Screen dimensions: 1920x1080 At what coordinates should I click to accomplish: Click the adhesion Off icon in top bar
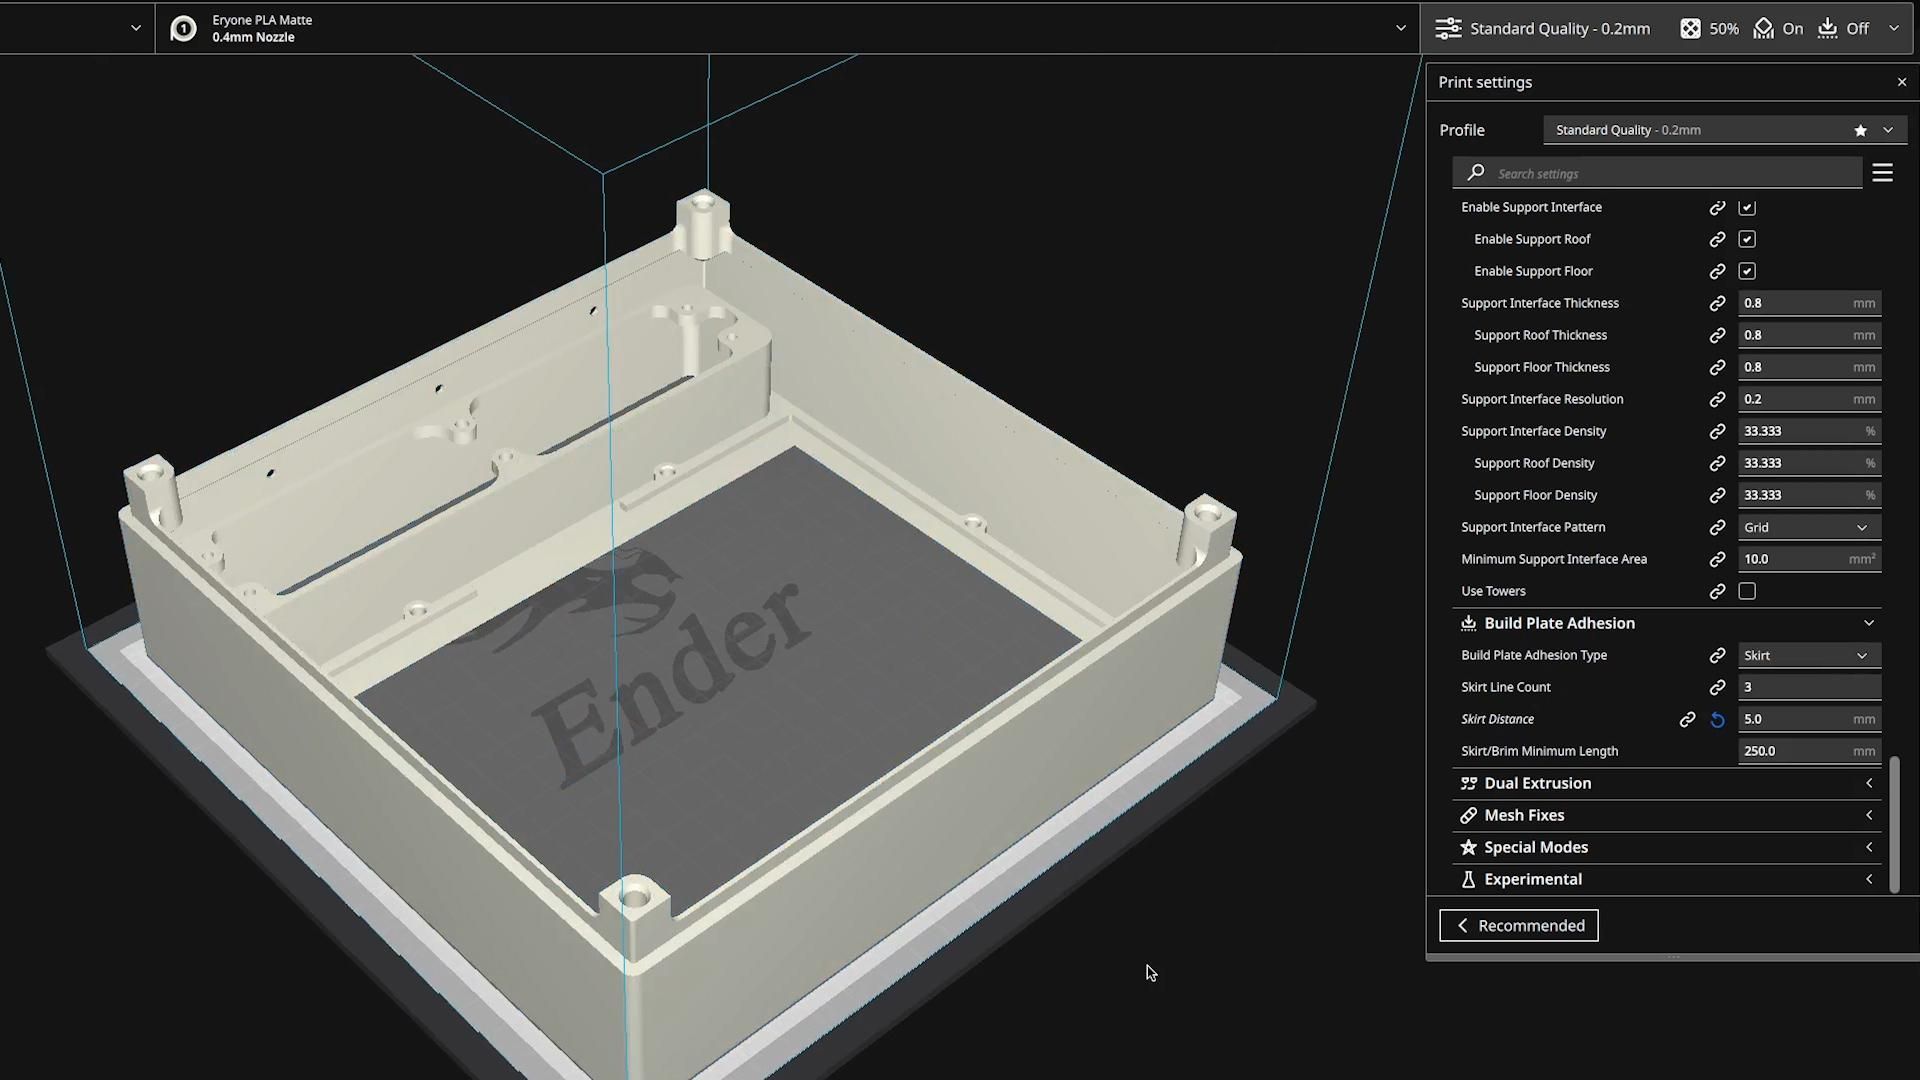click(1828, 29)
